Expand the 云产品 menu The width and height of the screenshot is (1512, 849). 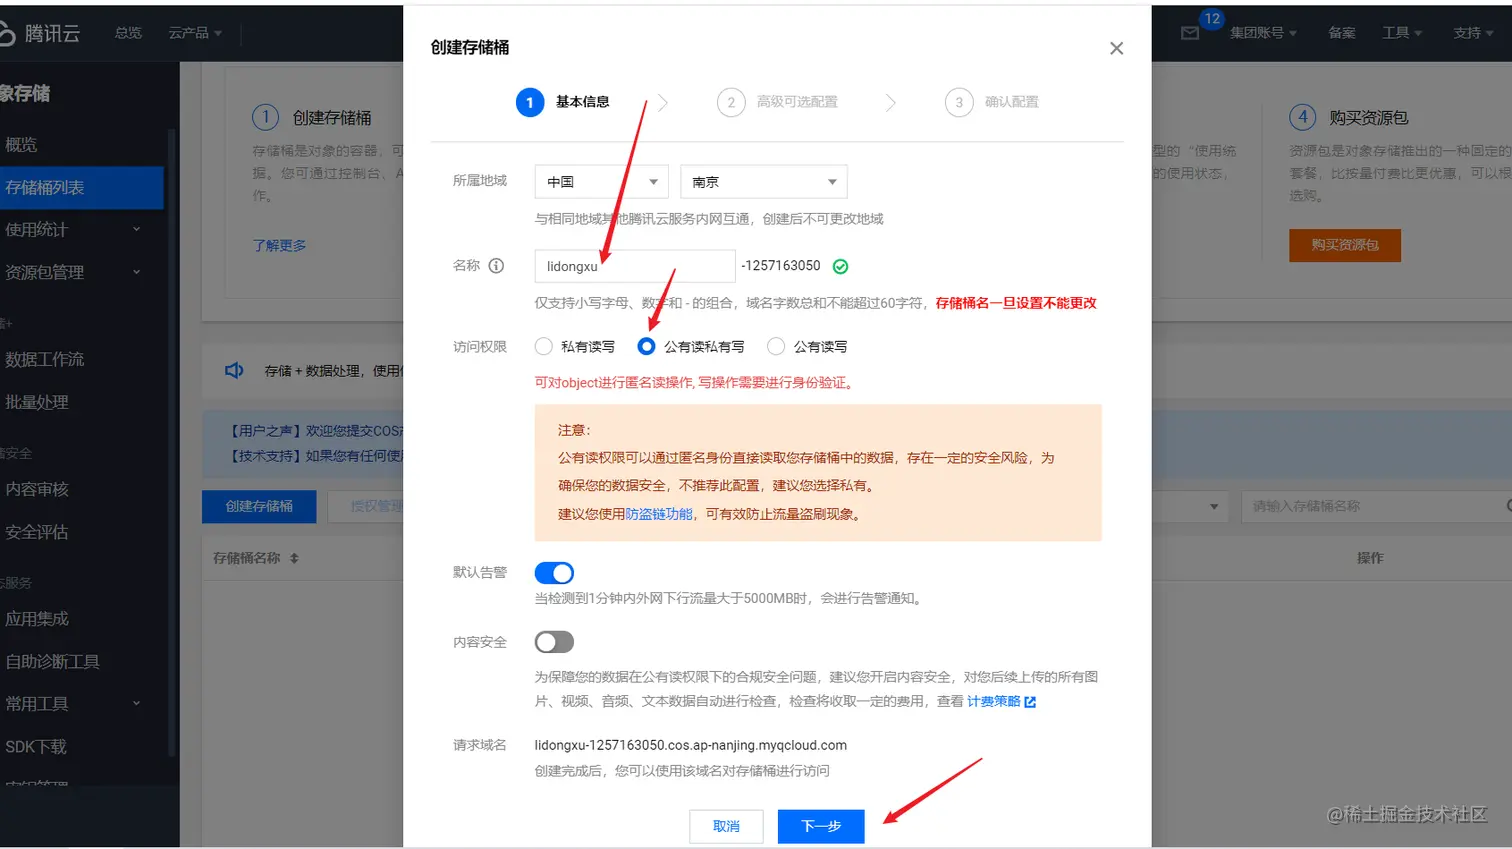tap(195, 33)
